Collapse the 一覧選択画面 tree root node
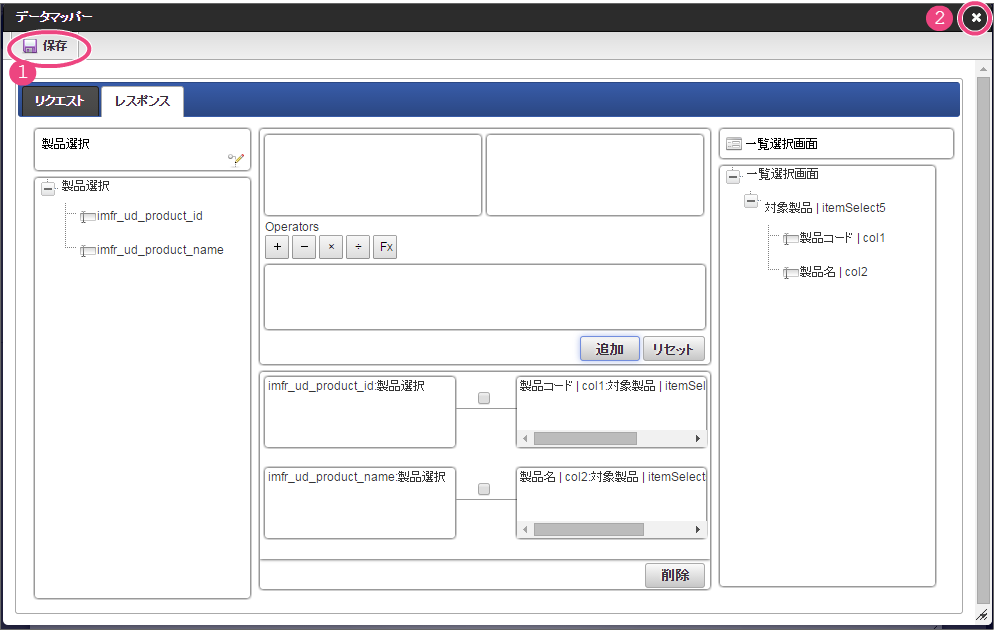The width and height of the screenshot is (994, 630). 733,176
